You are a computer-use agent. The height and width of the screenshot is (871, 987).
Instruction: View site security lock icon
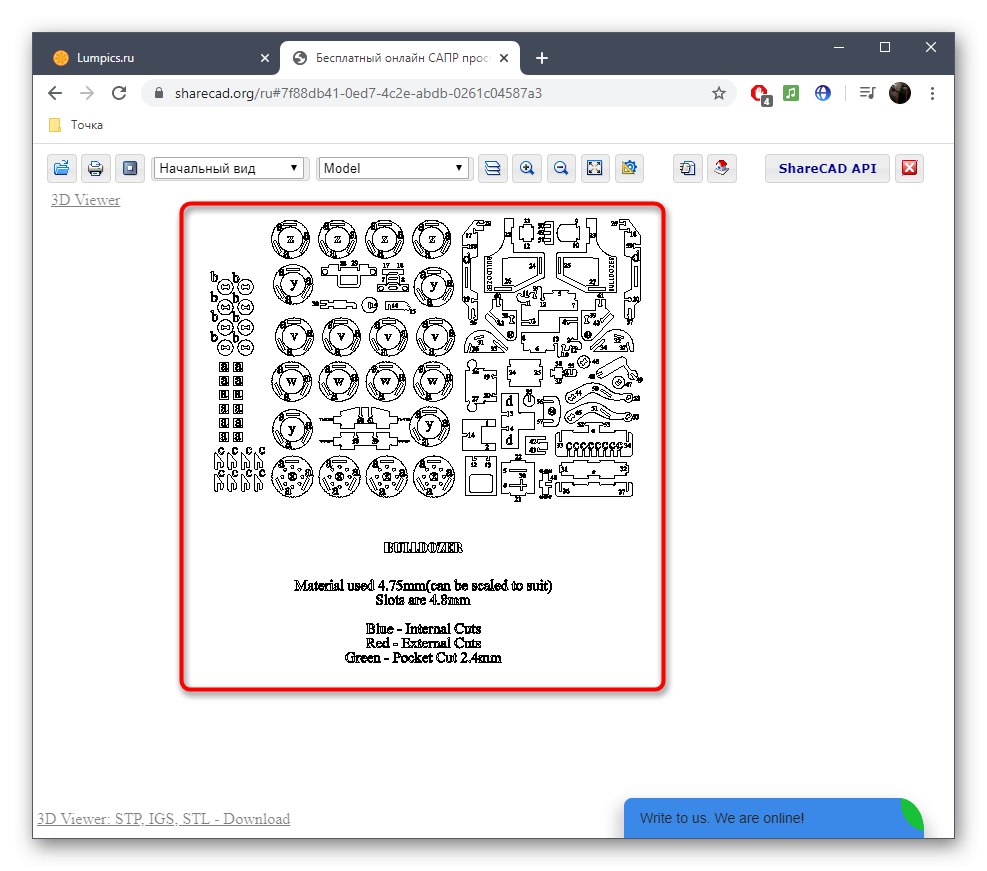159,93
